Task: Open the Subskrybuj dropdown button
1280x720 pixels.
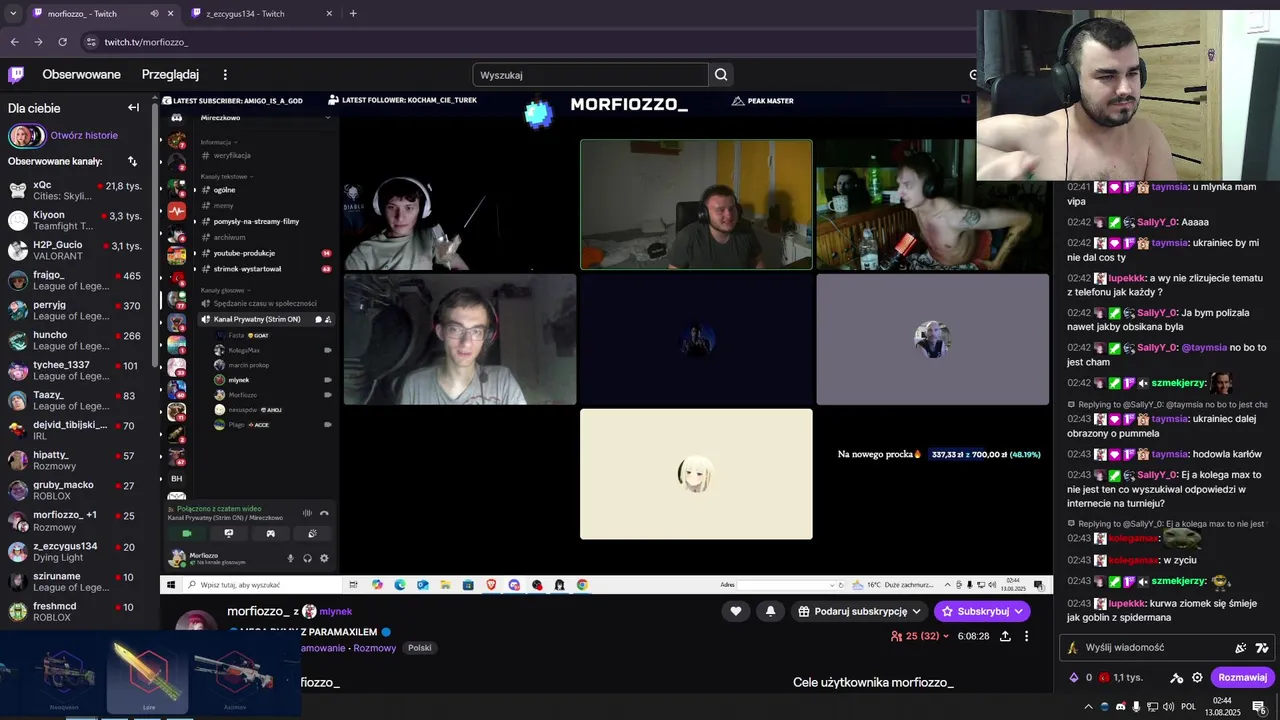Action: click(x=982, y=611)
